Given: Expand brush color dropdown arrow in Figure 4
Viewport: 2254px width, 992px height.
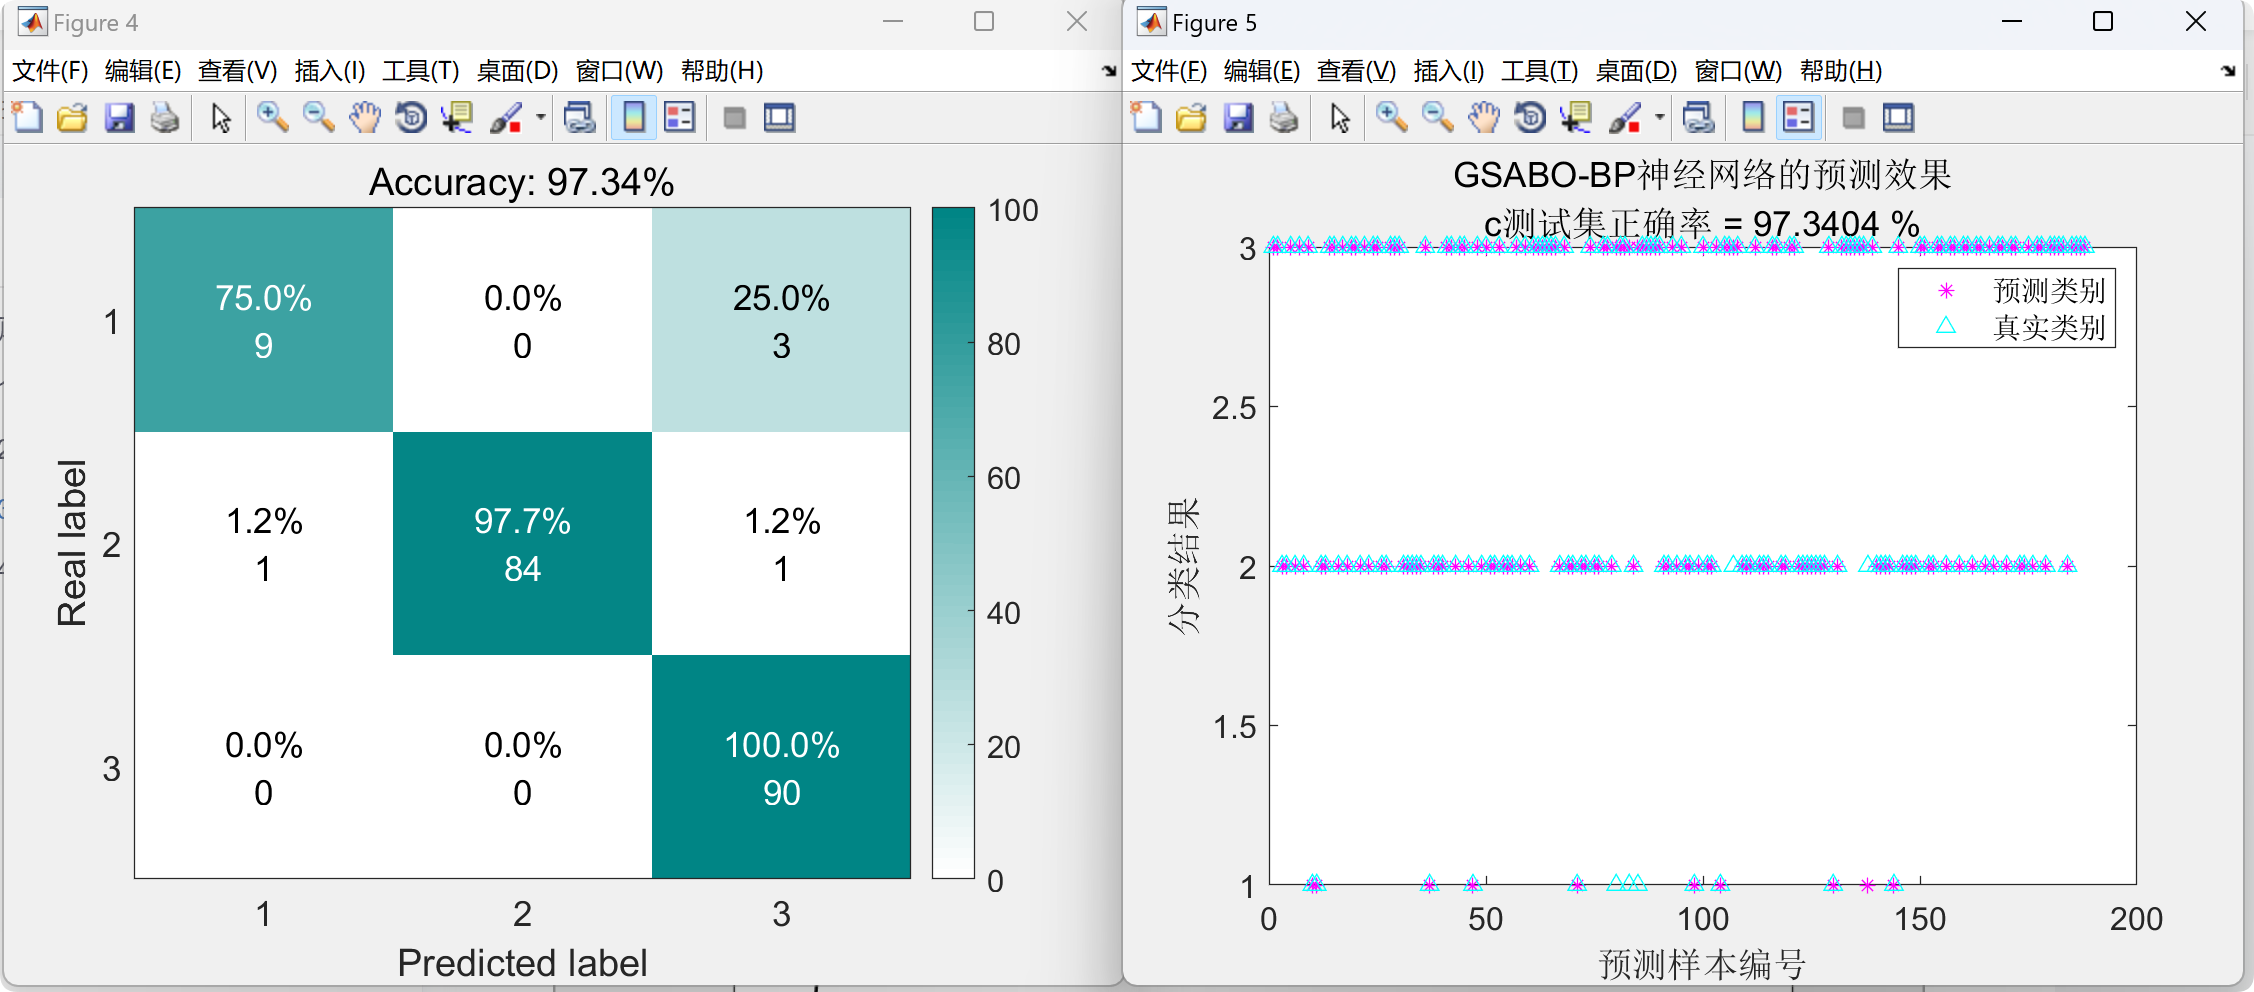Looking at the screenshot, I should click(x=541, y=118).
